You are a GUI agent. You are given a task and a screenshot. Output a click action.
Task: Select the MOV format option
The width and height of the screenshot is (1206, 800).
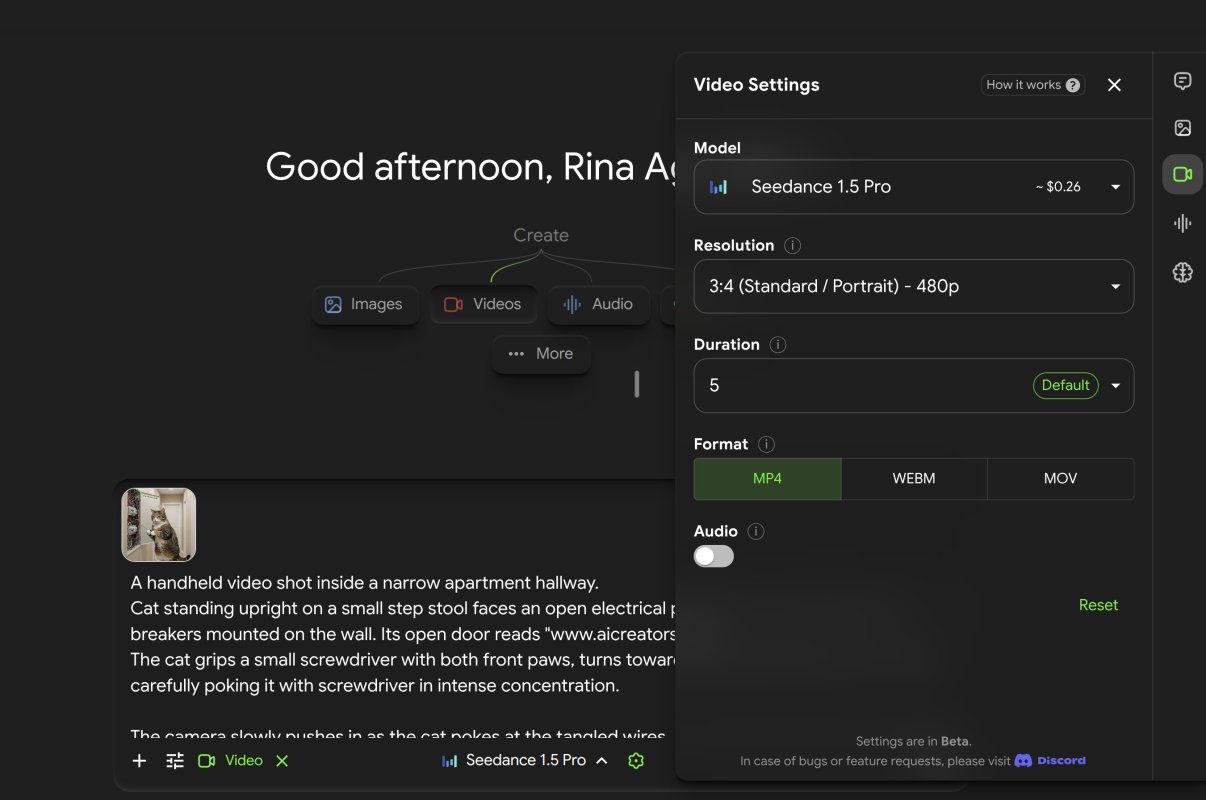1060,478
